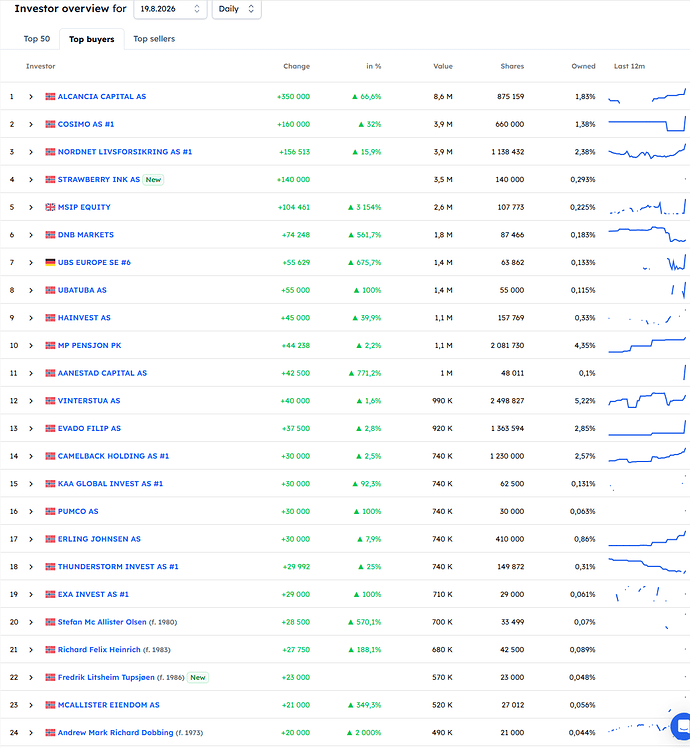Click the flag icon beside AANESTAD CAPITAL AS
690x748 pixels.
[x=50, y=373]
